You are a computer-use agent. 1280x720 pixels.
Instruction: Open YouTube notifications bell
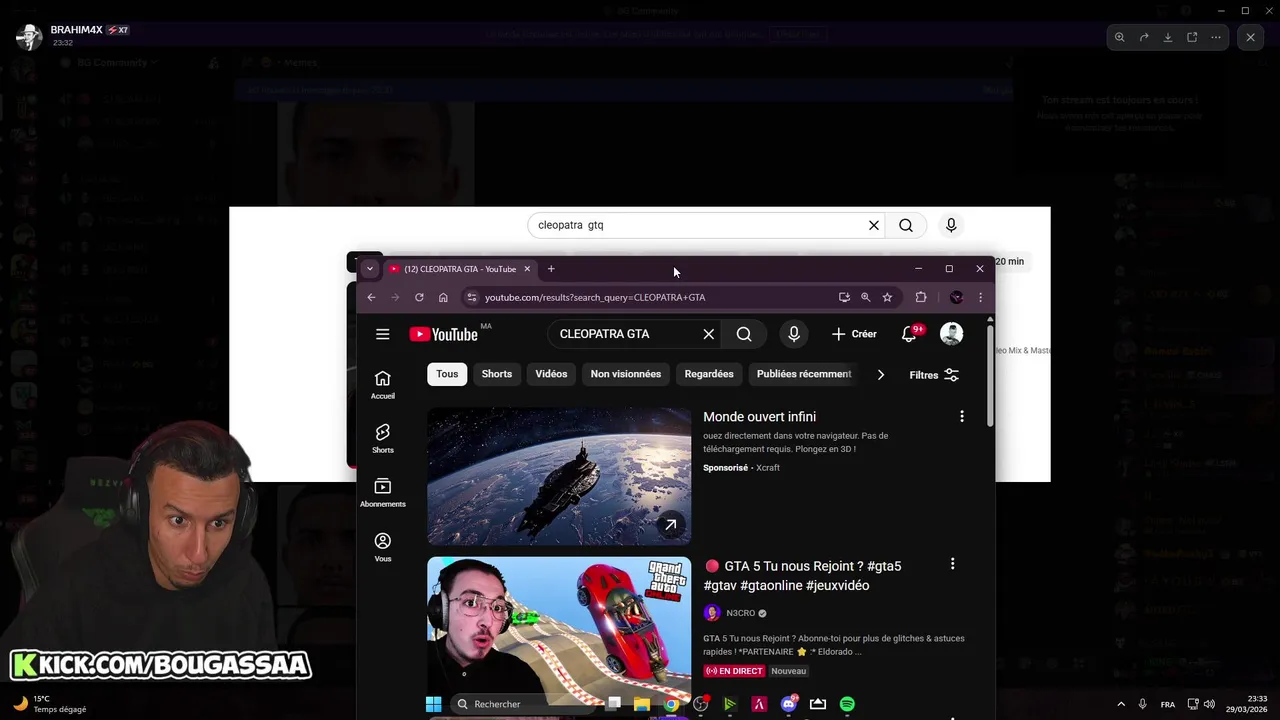[909, 334]
